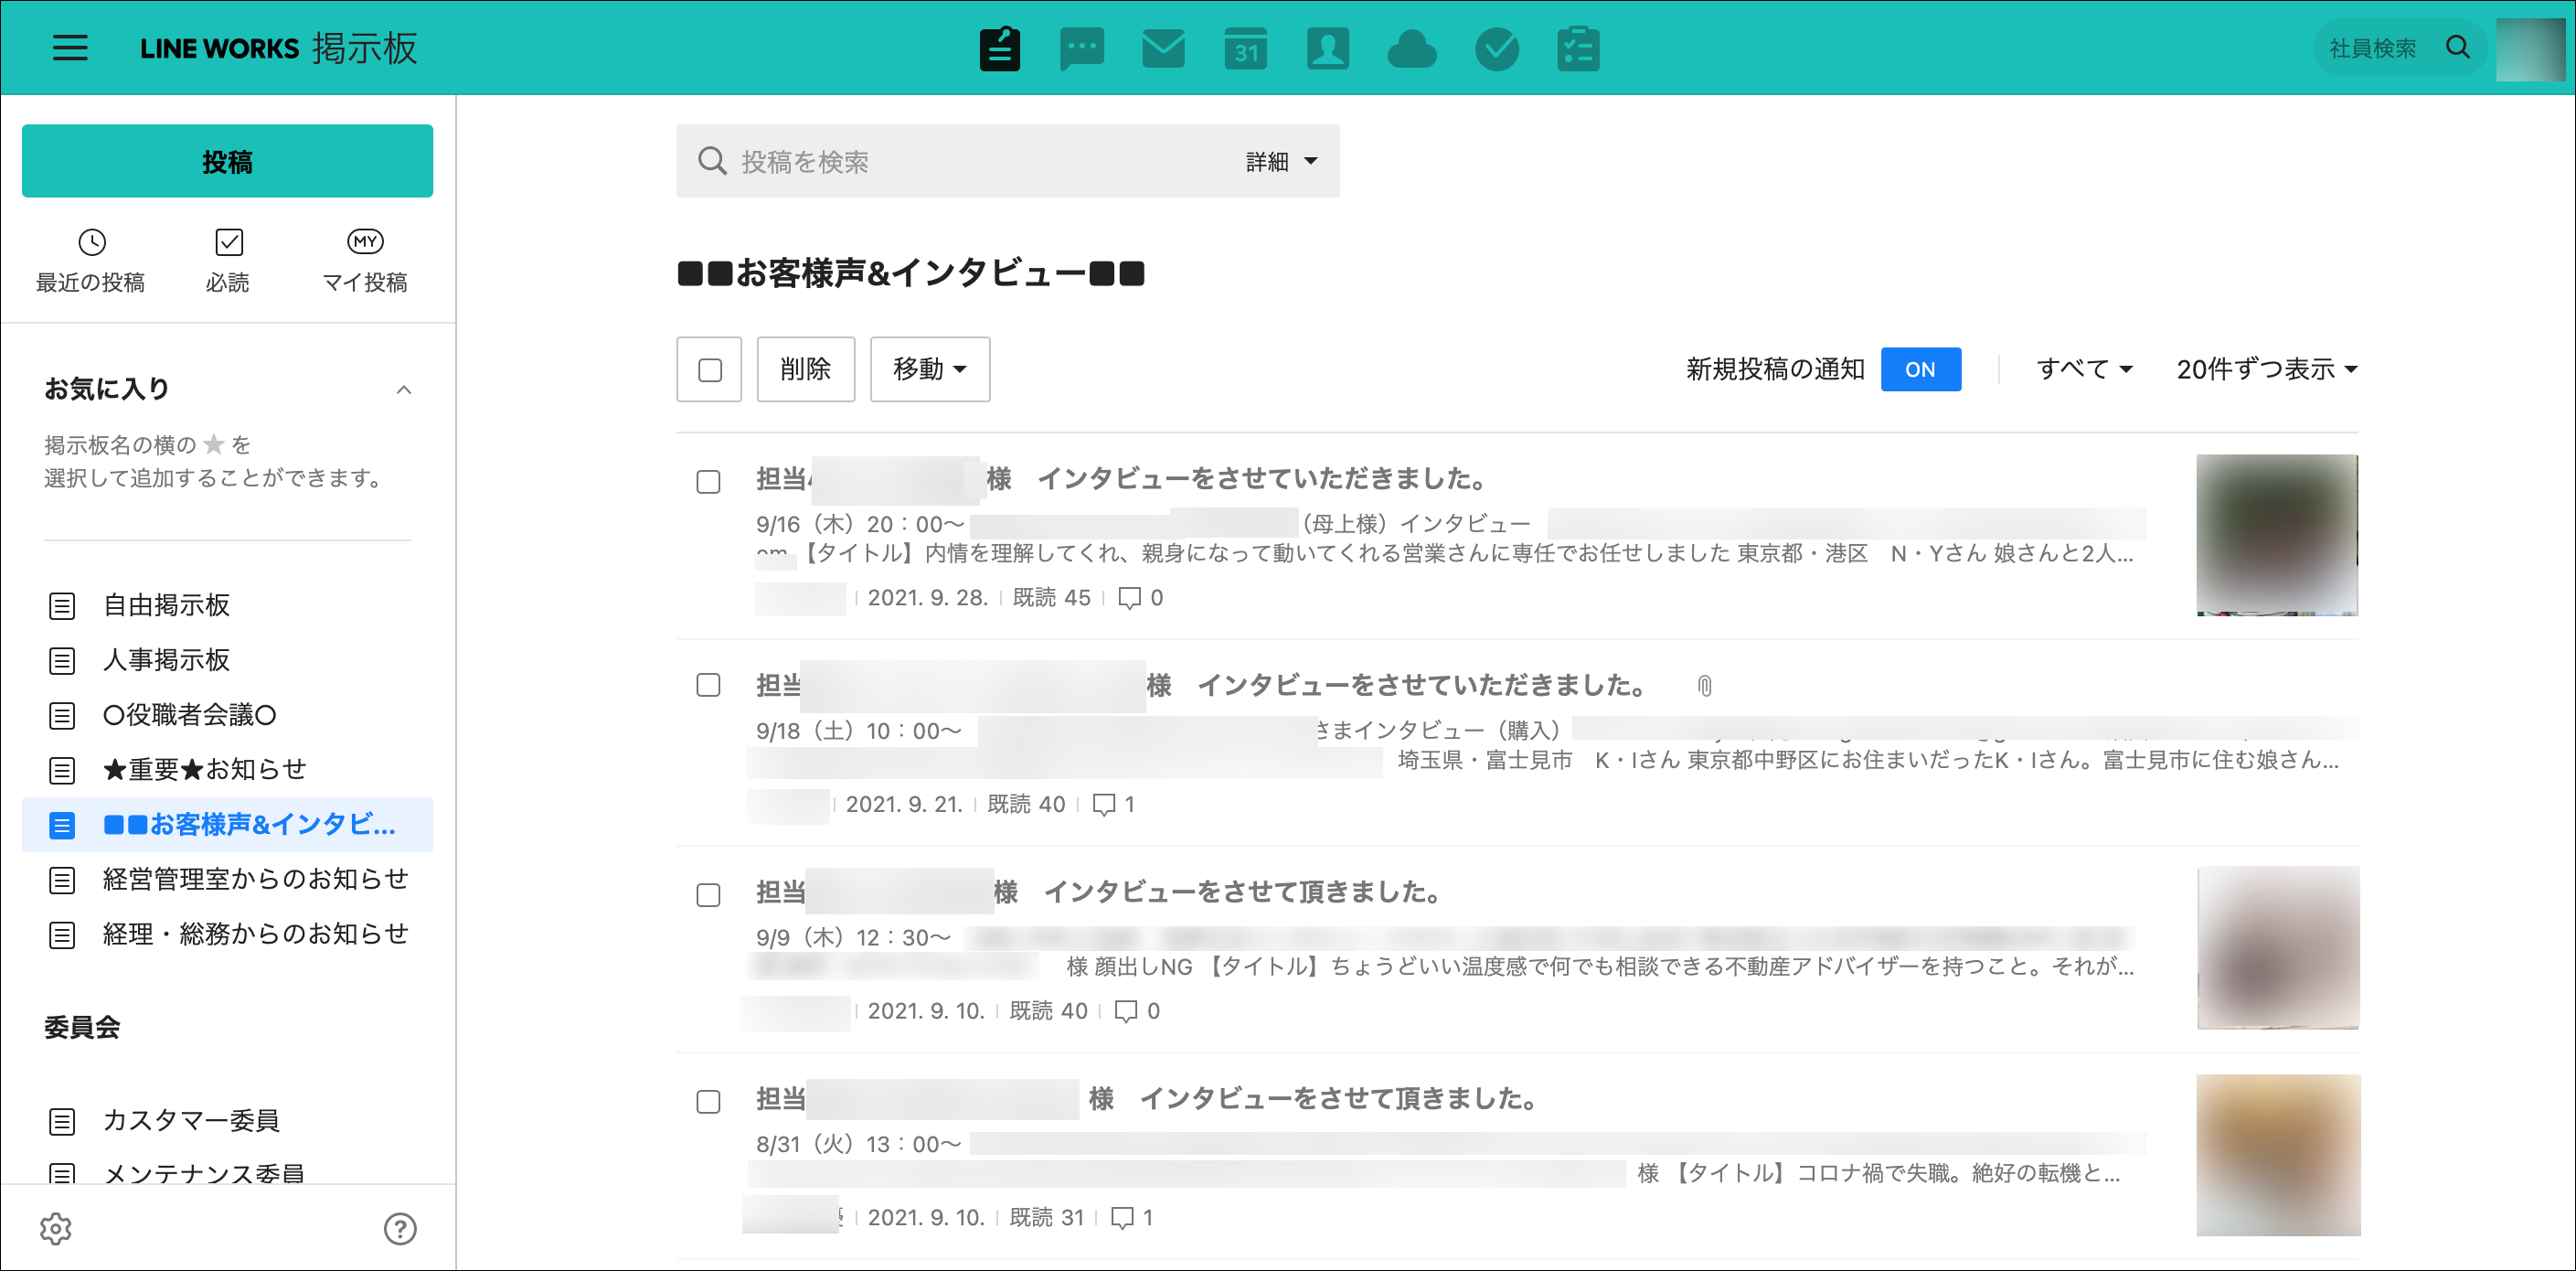Click the help question mark icon
The height and width of the screenshot is (1271, 2576).
pyautogui.click(x=400, y=1228)
